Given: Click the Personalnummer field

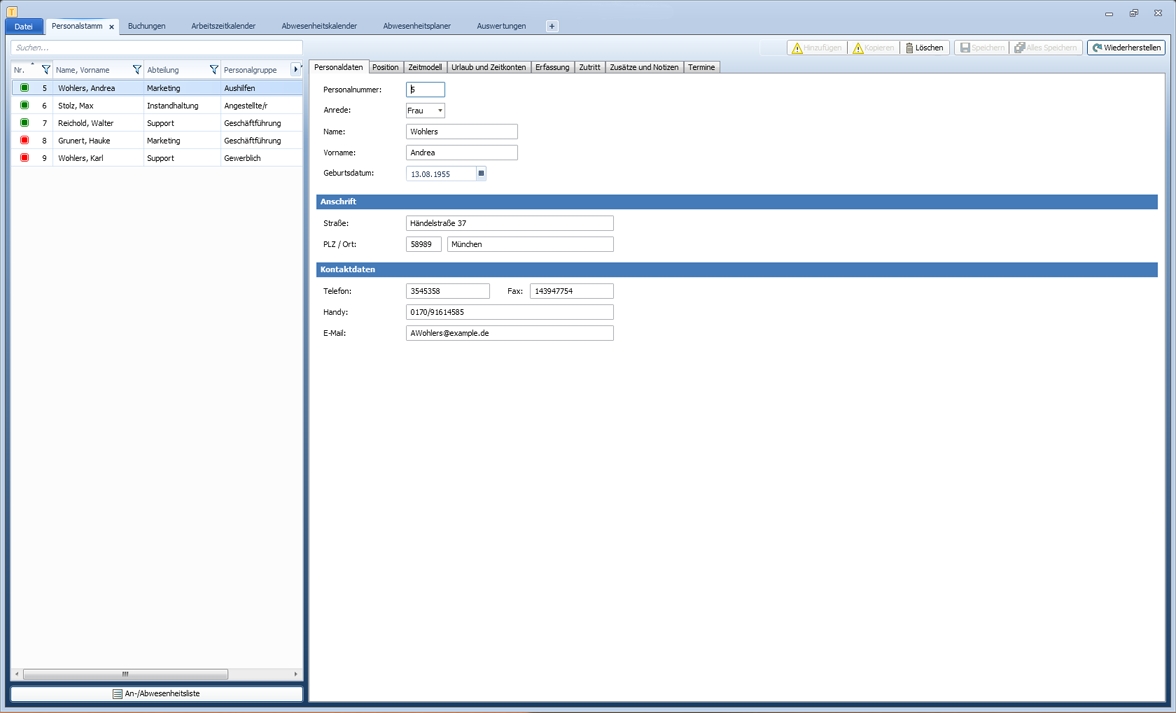Looking at the screenshot, I should pyautogui.click(x=425, y=89).
